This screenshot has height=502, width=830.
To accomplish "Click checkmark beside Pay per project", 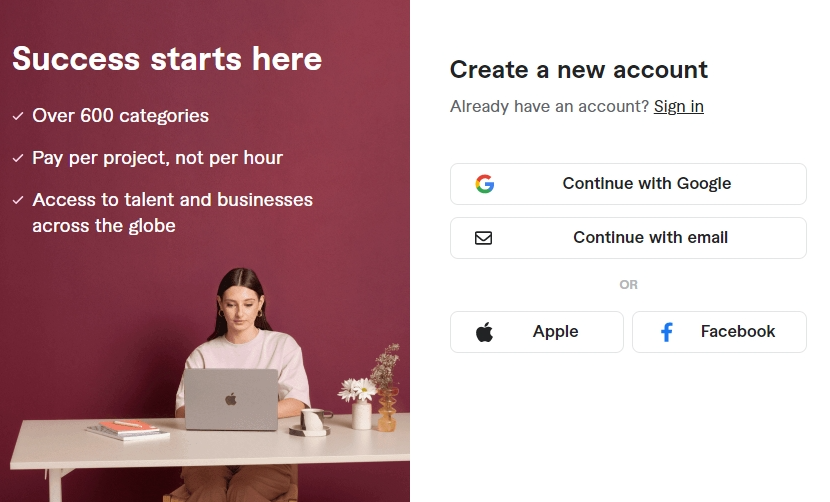I will pos(18,158).
